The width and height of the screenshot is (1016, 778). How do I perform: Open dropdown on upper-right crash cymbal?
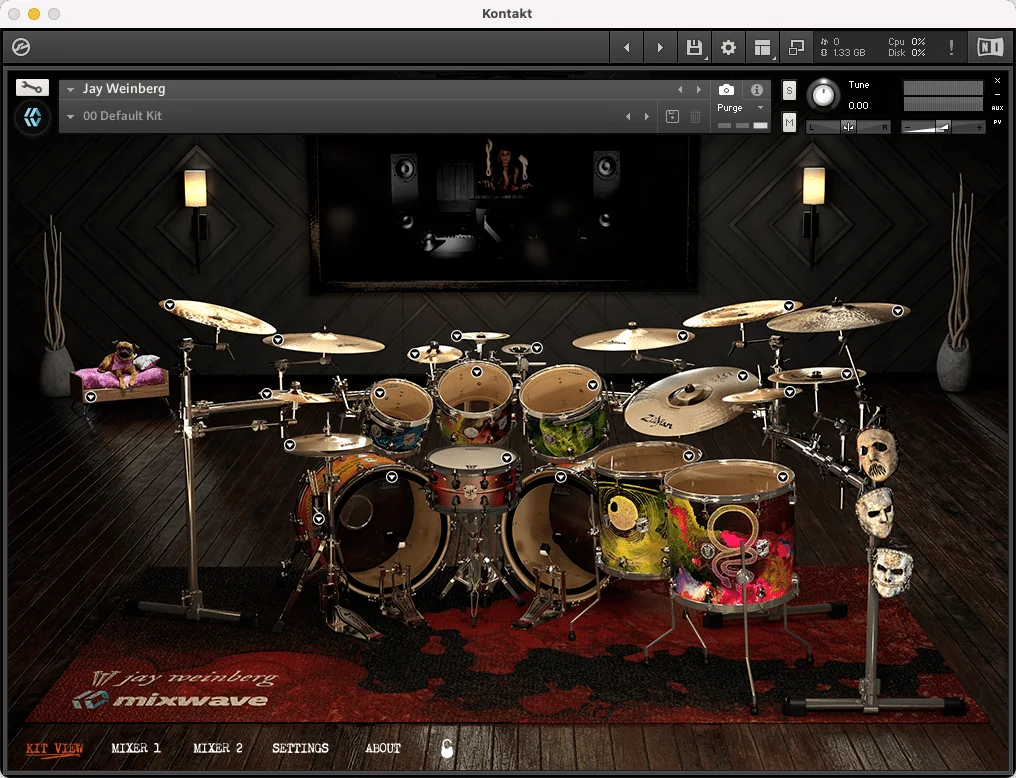(x=789, y=305)
